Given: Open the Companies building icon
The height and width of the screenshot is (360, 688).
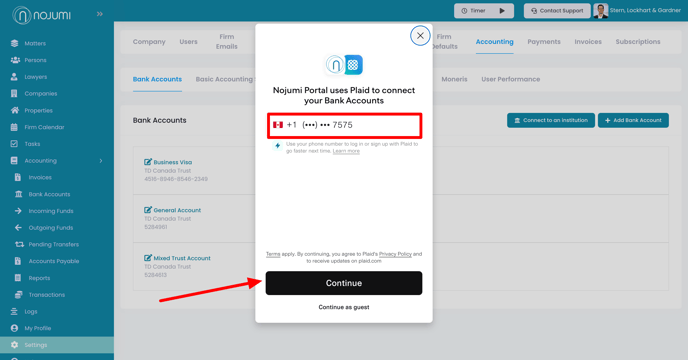Looking at the screenshot, I should [14, 94].
